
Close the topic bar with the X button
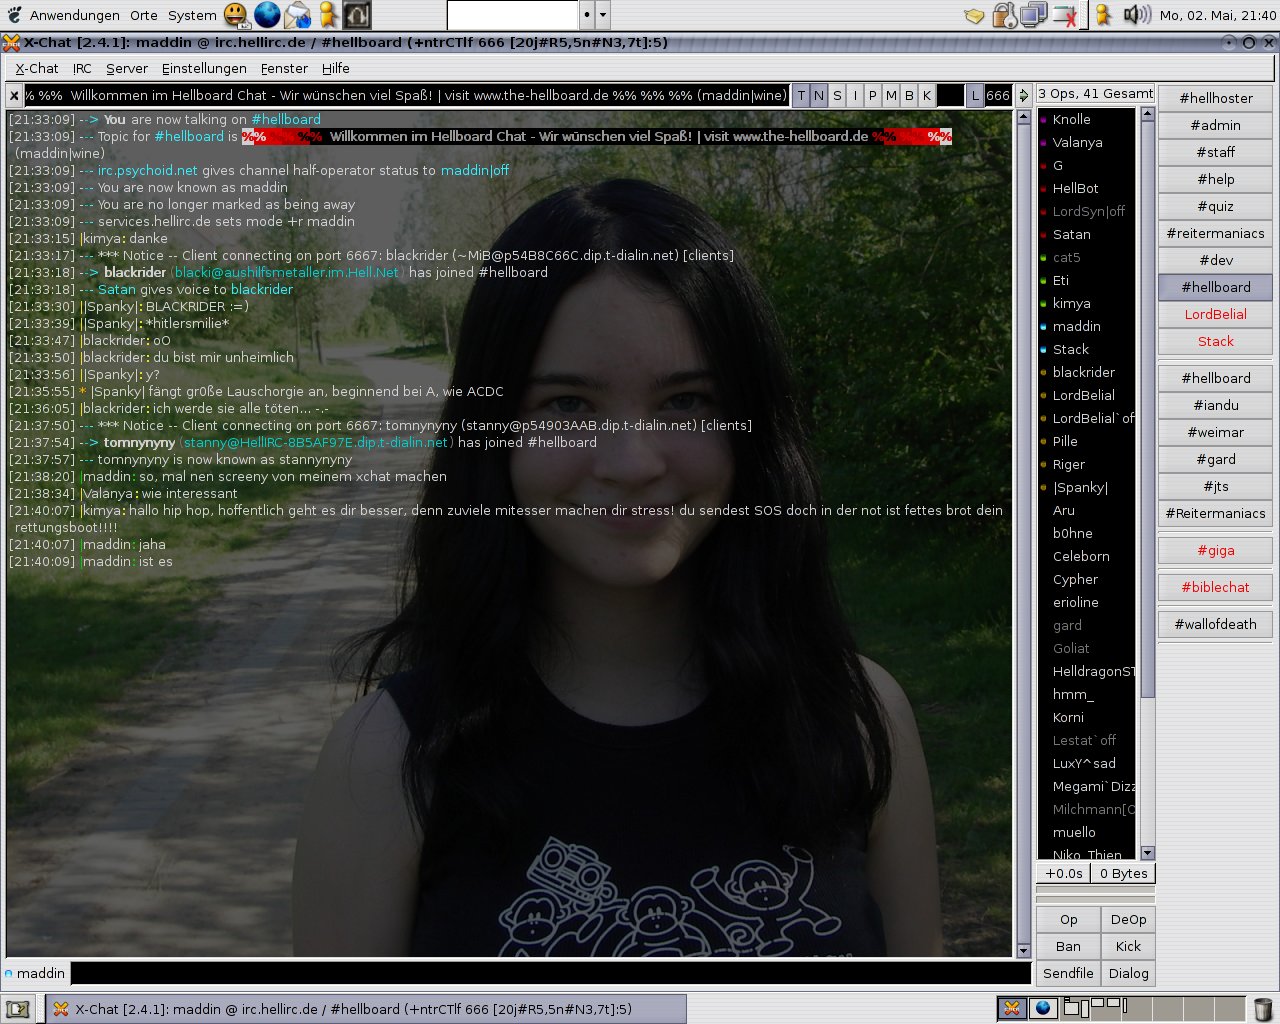tap(14, 96)
